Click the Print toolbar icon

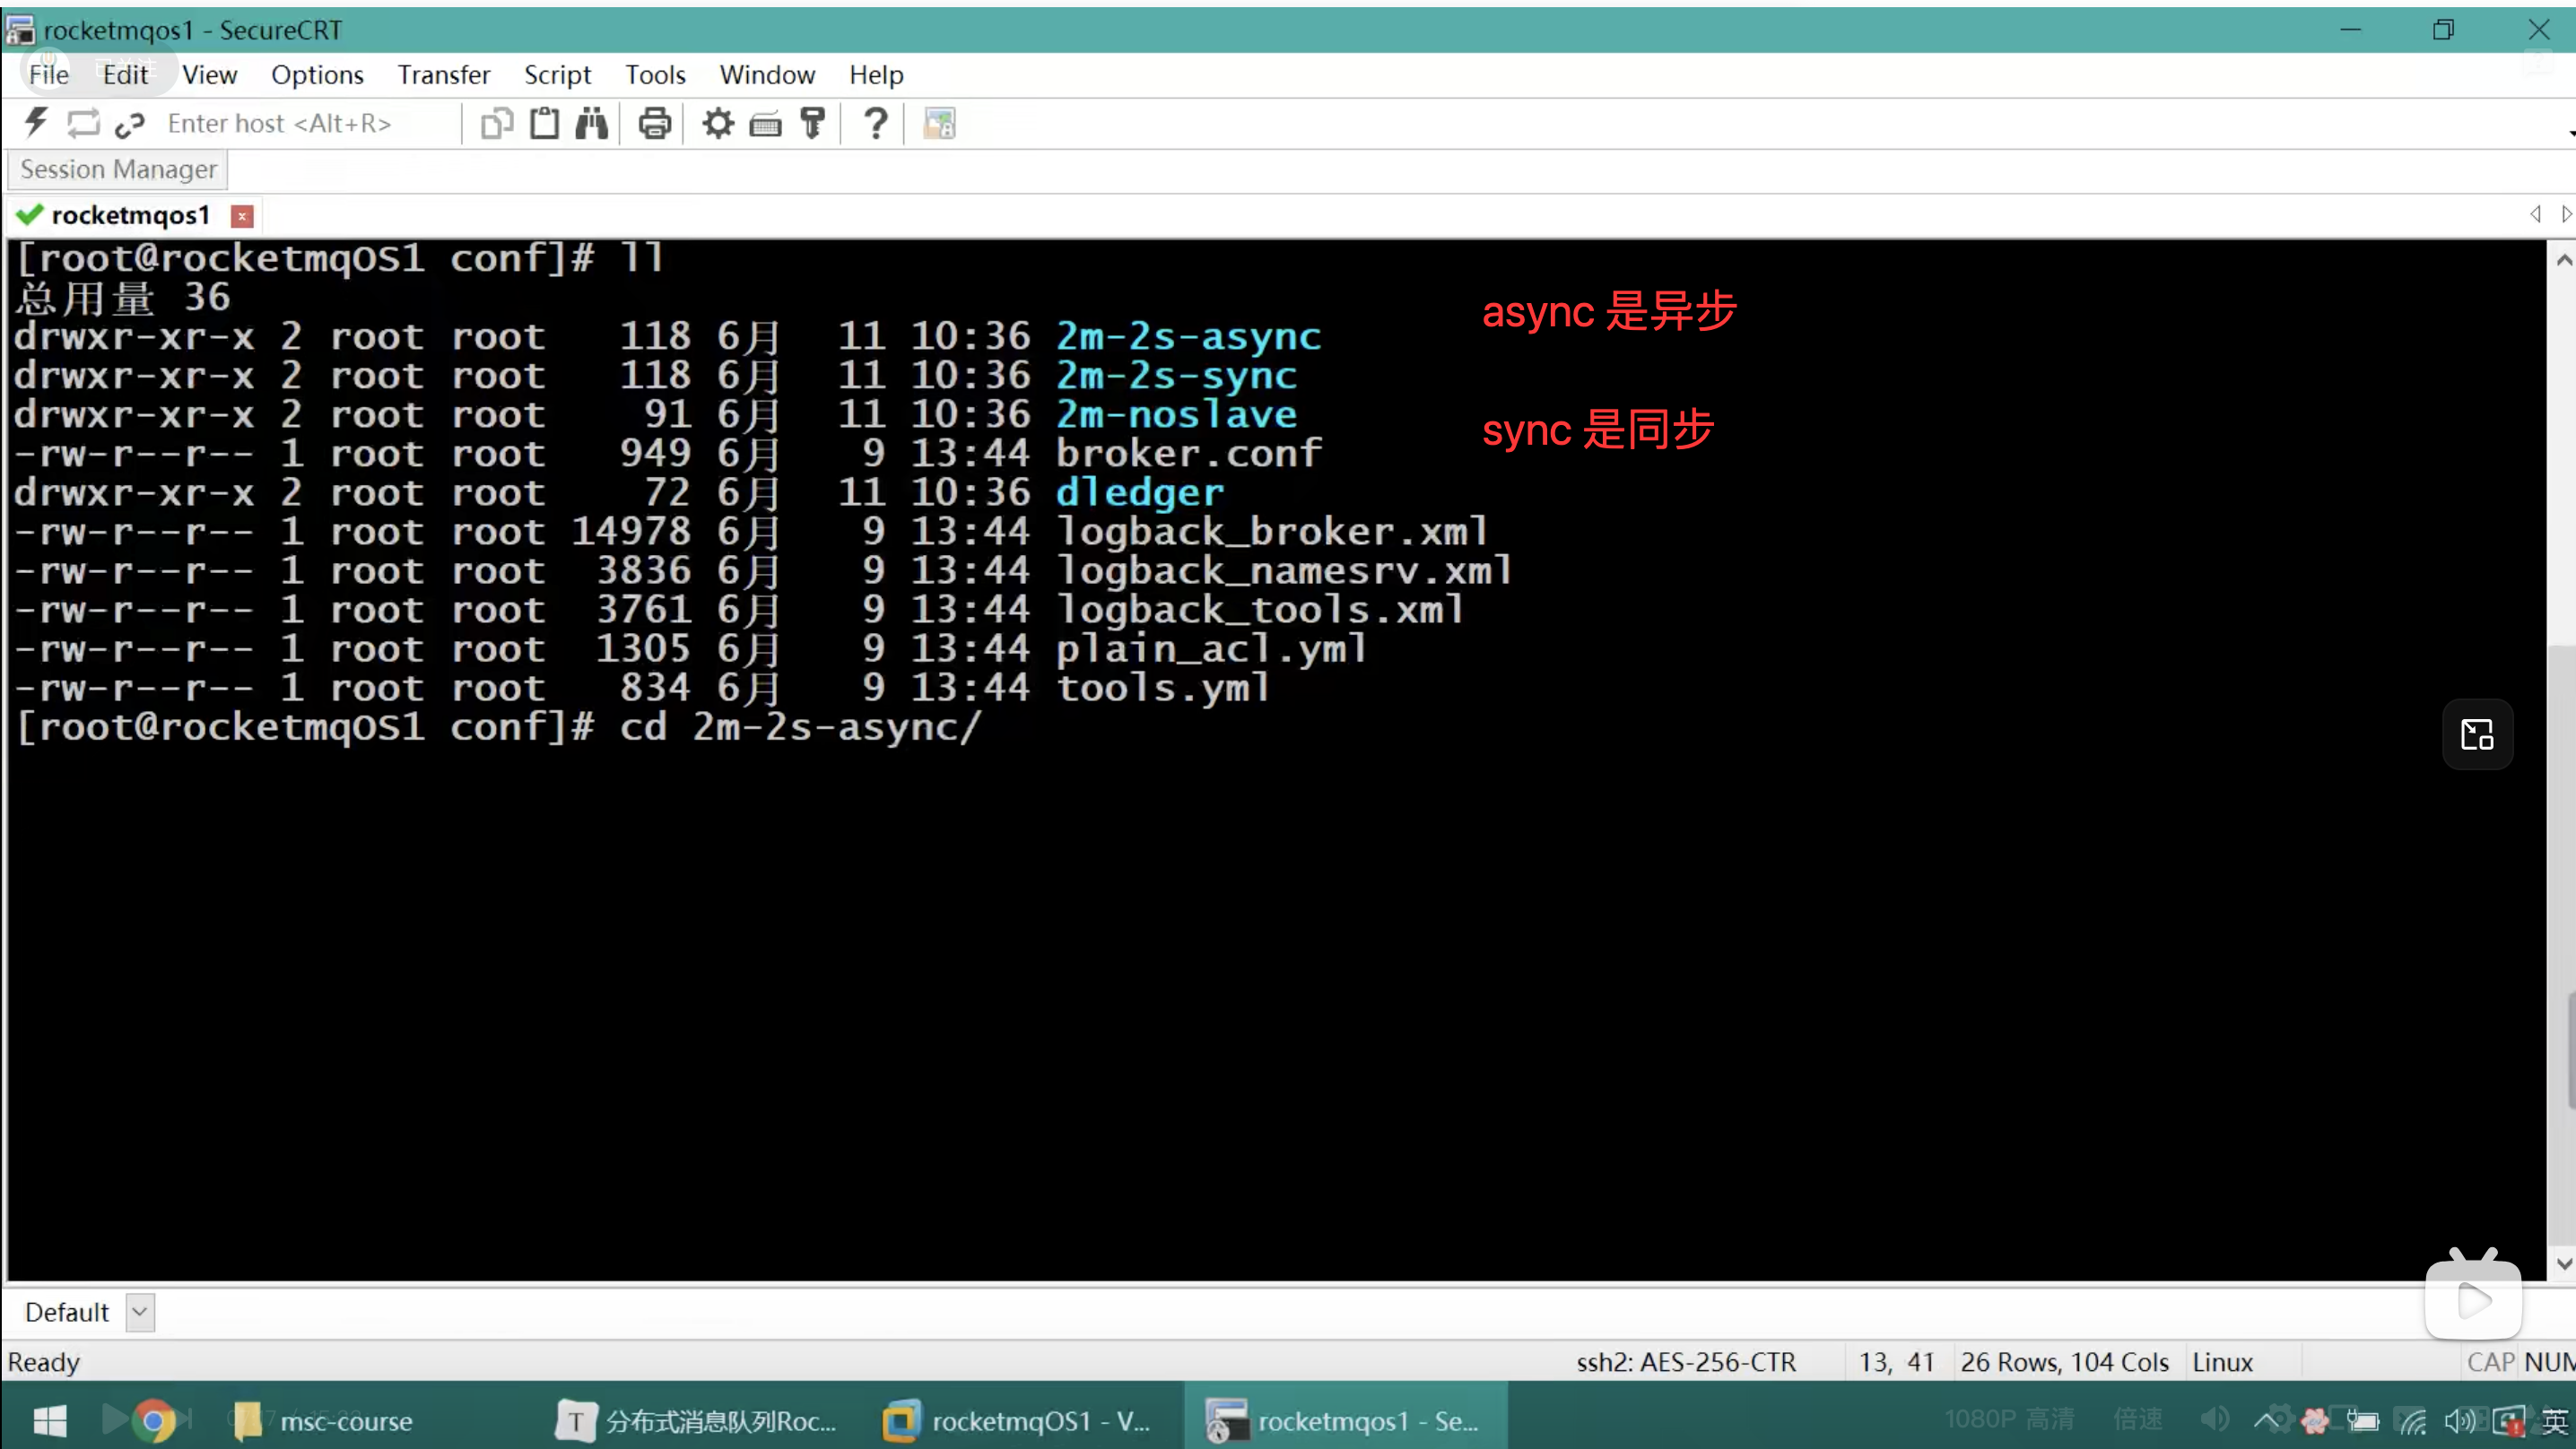654,123
